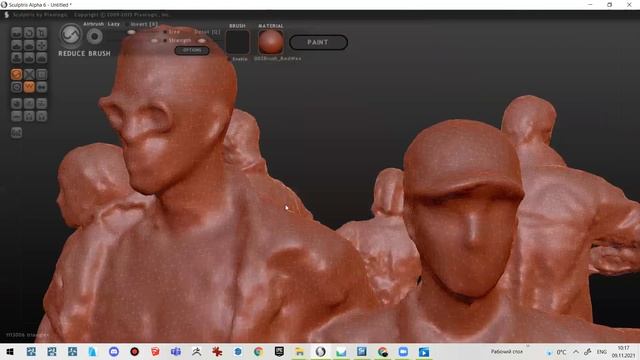Select the Rotate tool

29,33
